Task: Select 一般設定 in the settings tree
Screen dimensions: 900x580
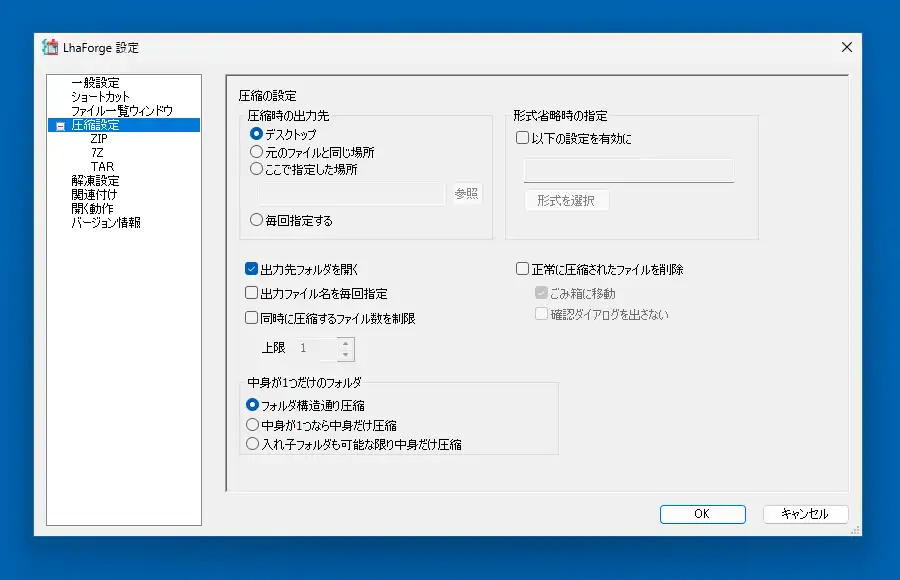Action: pos(95,83)
